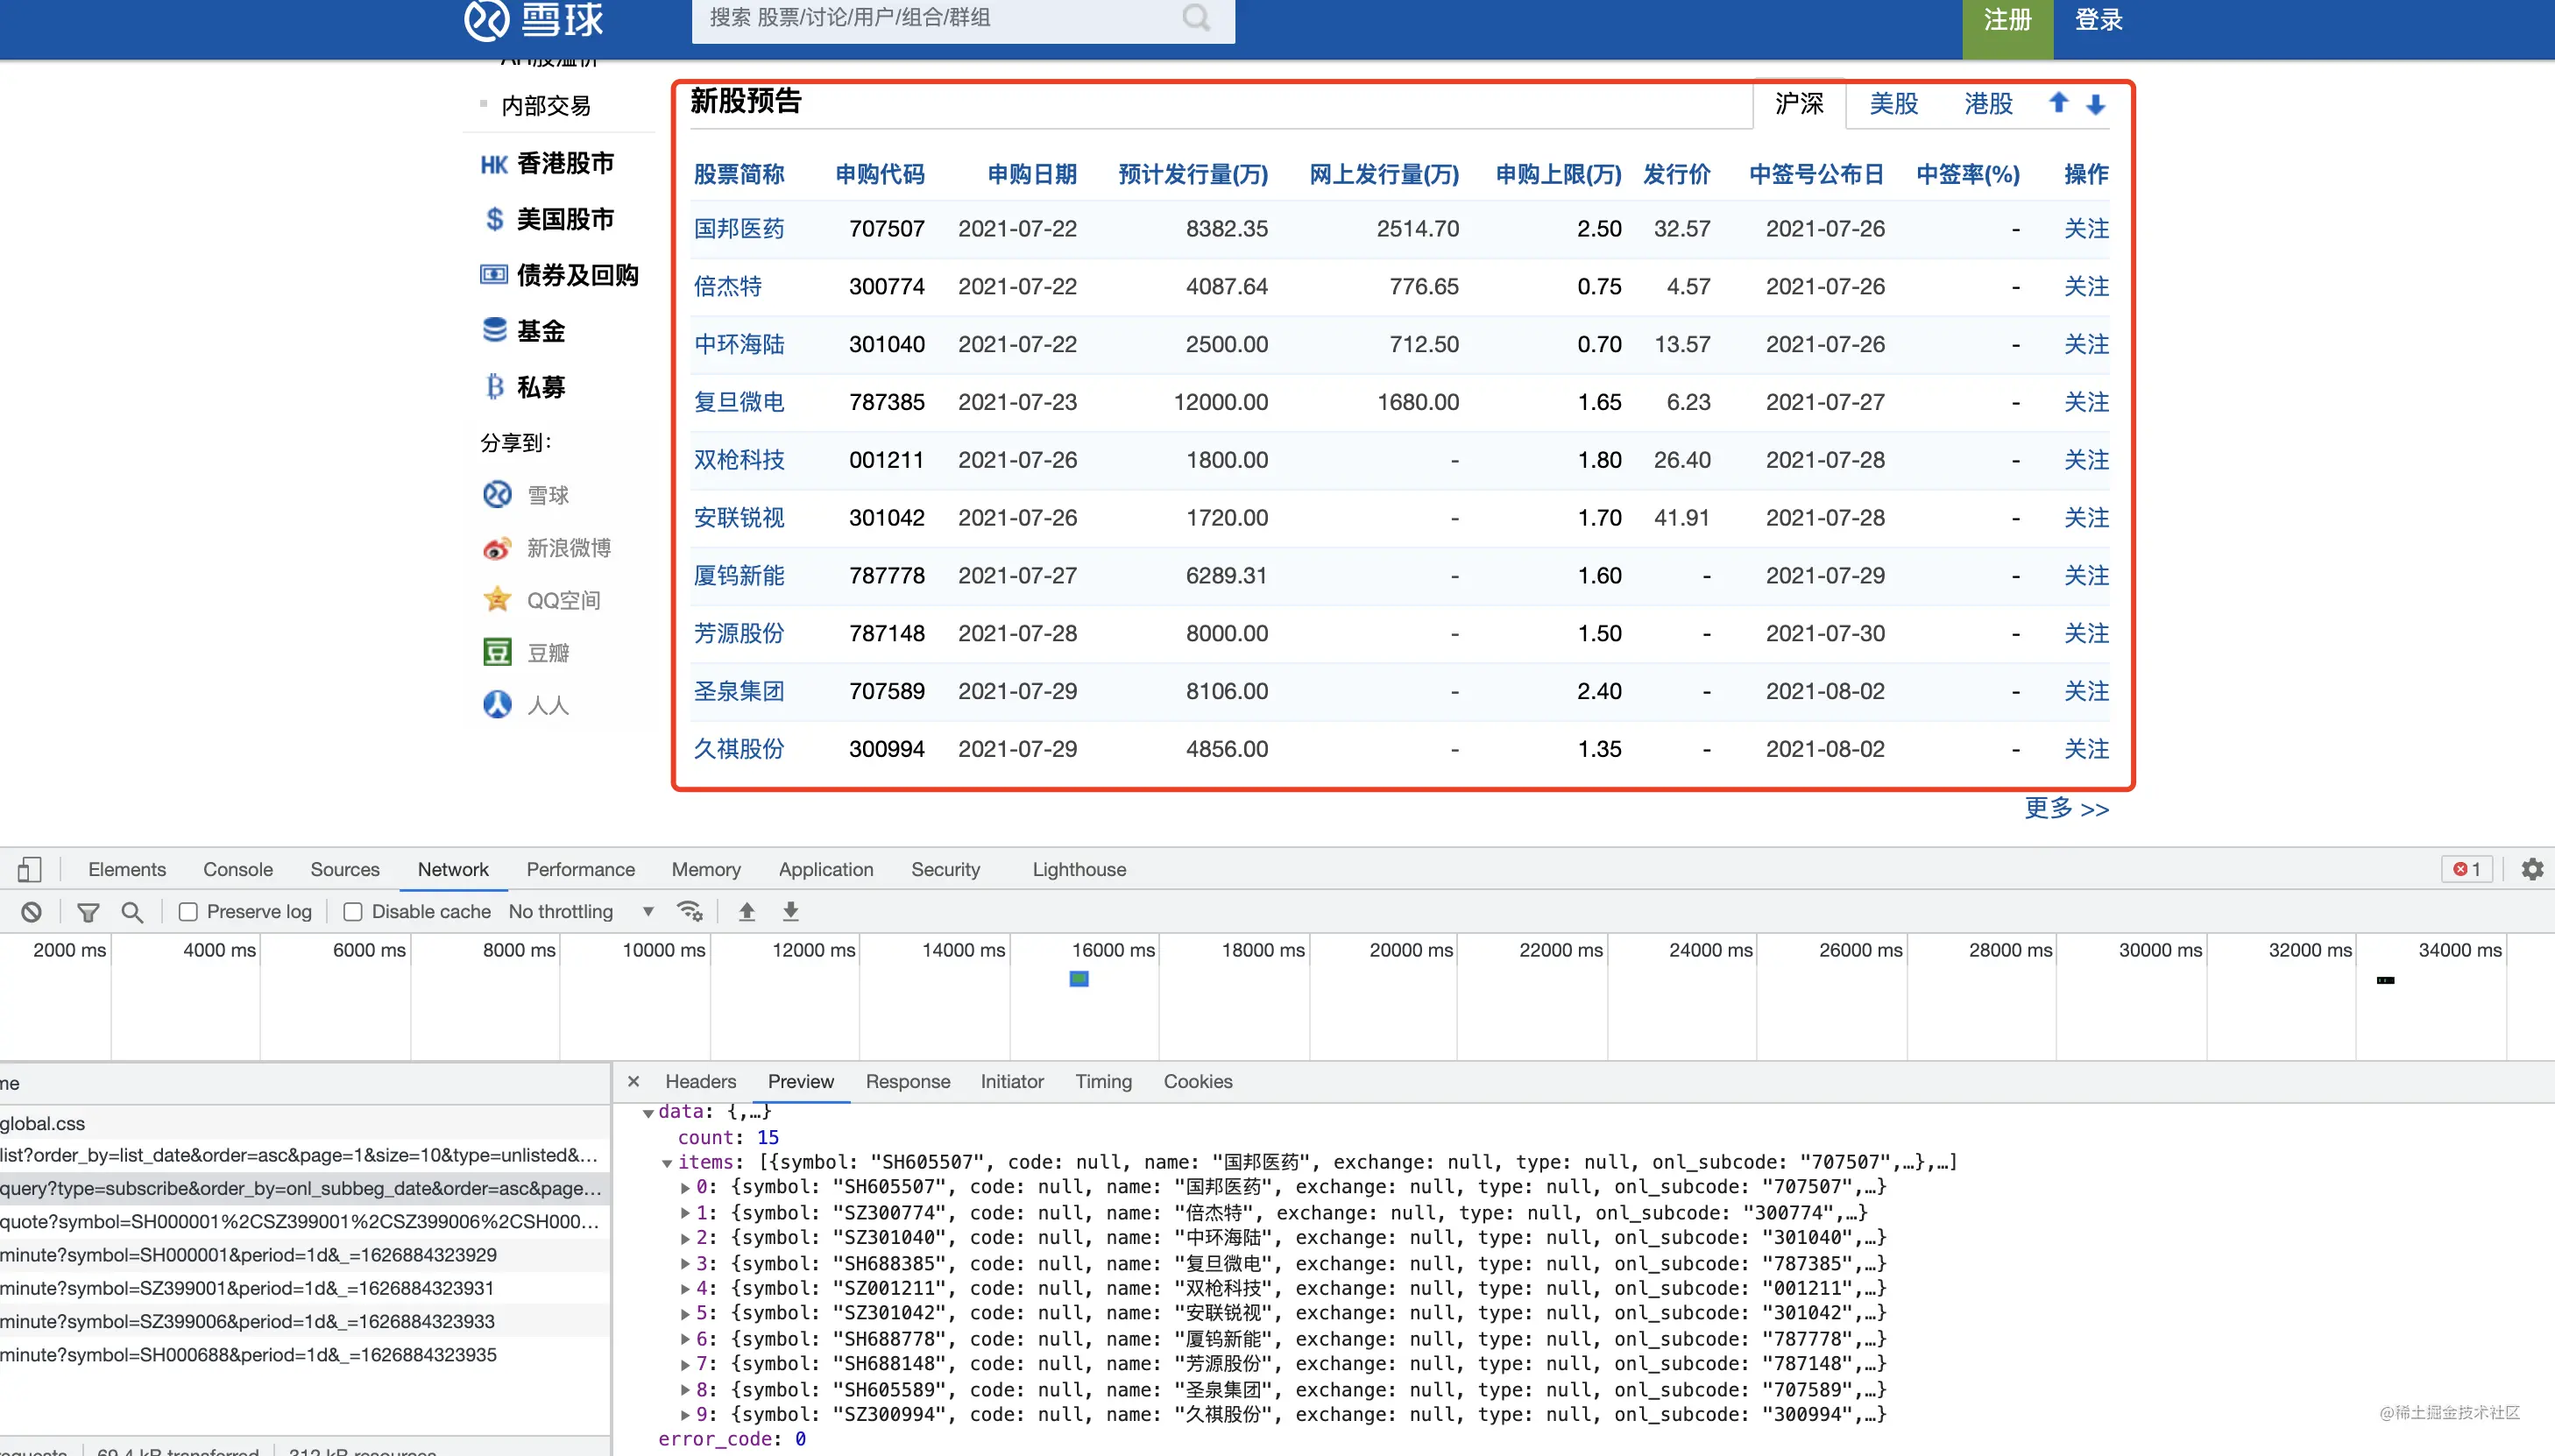Open the Timing tab
The height and width of the screenshot is (1456, 2555).
(x=1104, y=1081)
